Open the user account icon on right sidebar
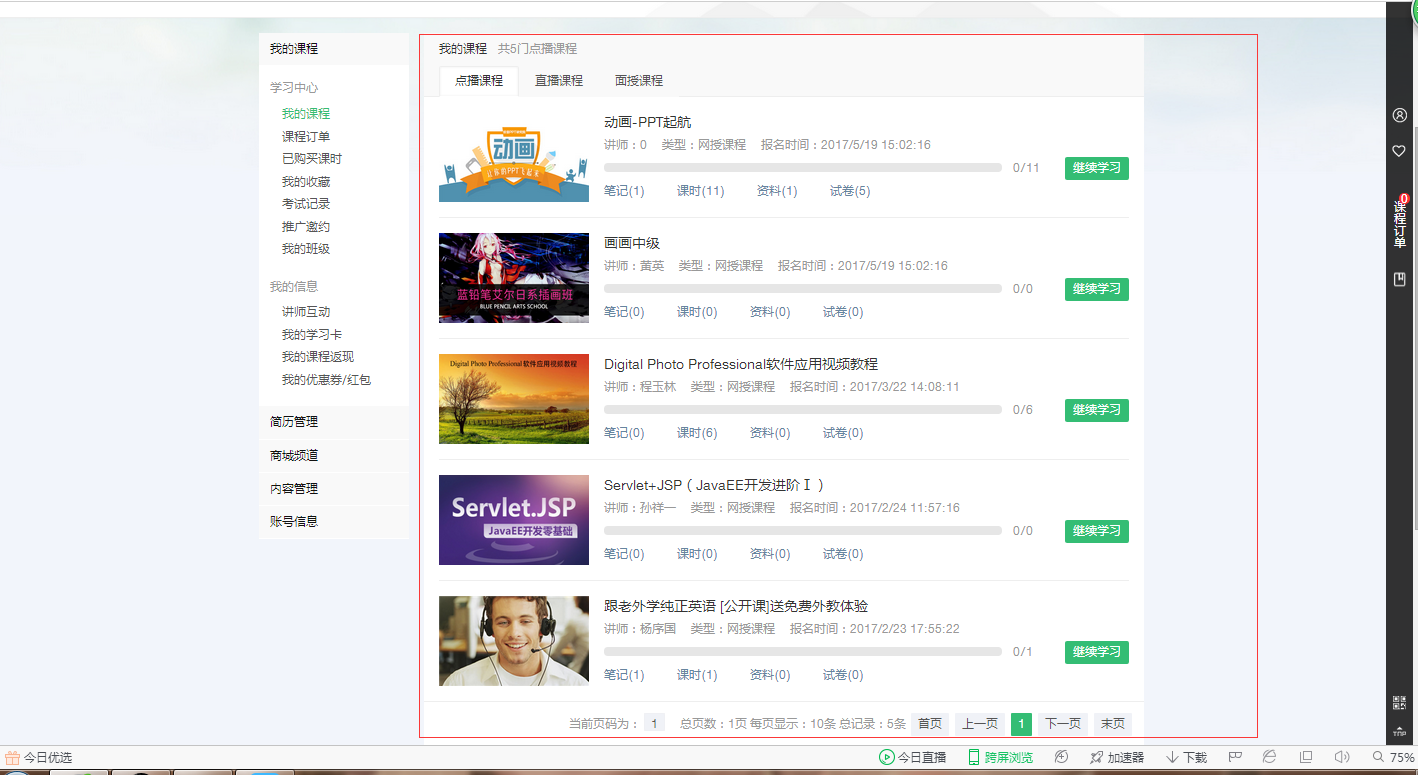 1399,115
